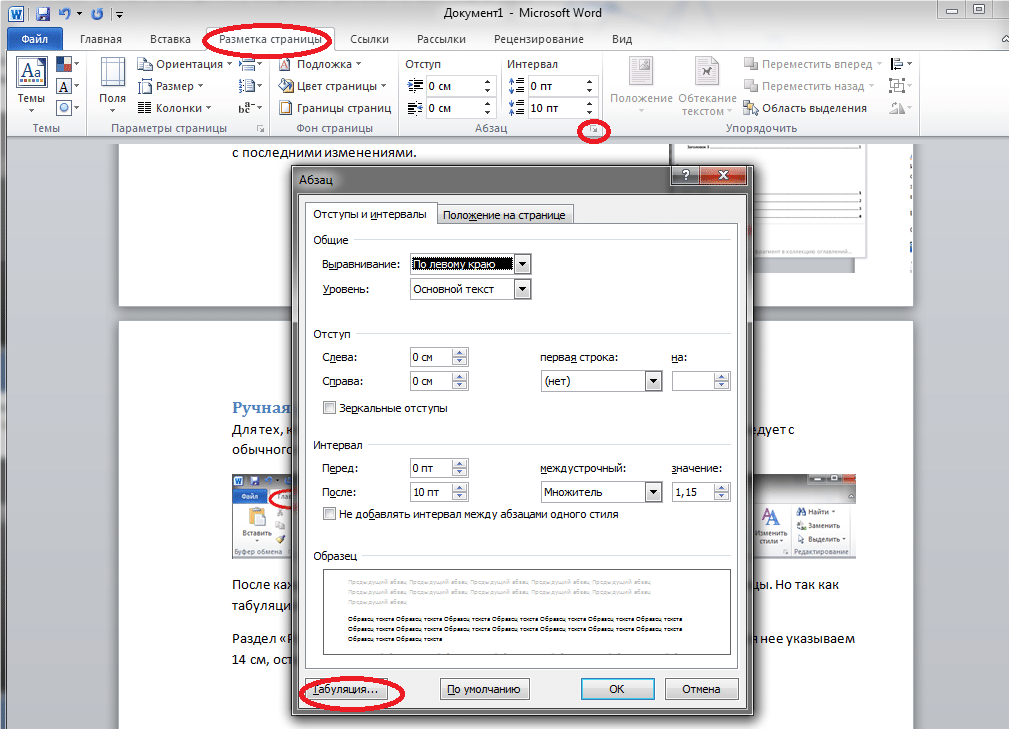Open the Поля margins button

112,85
